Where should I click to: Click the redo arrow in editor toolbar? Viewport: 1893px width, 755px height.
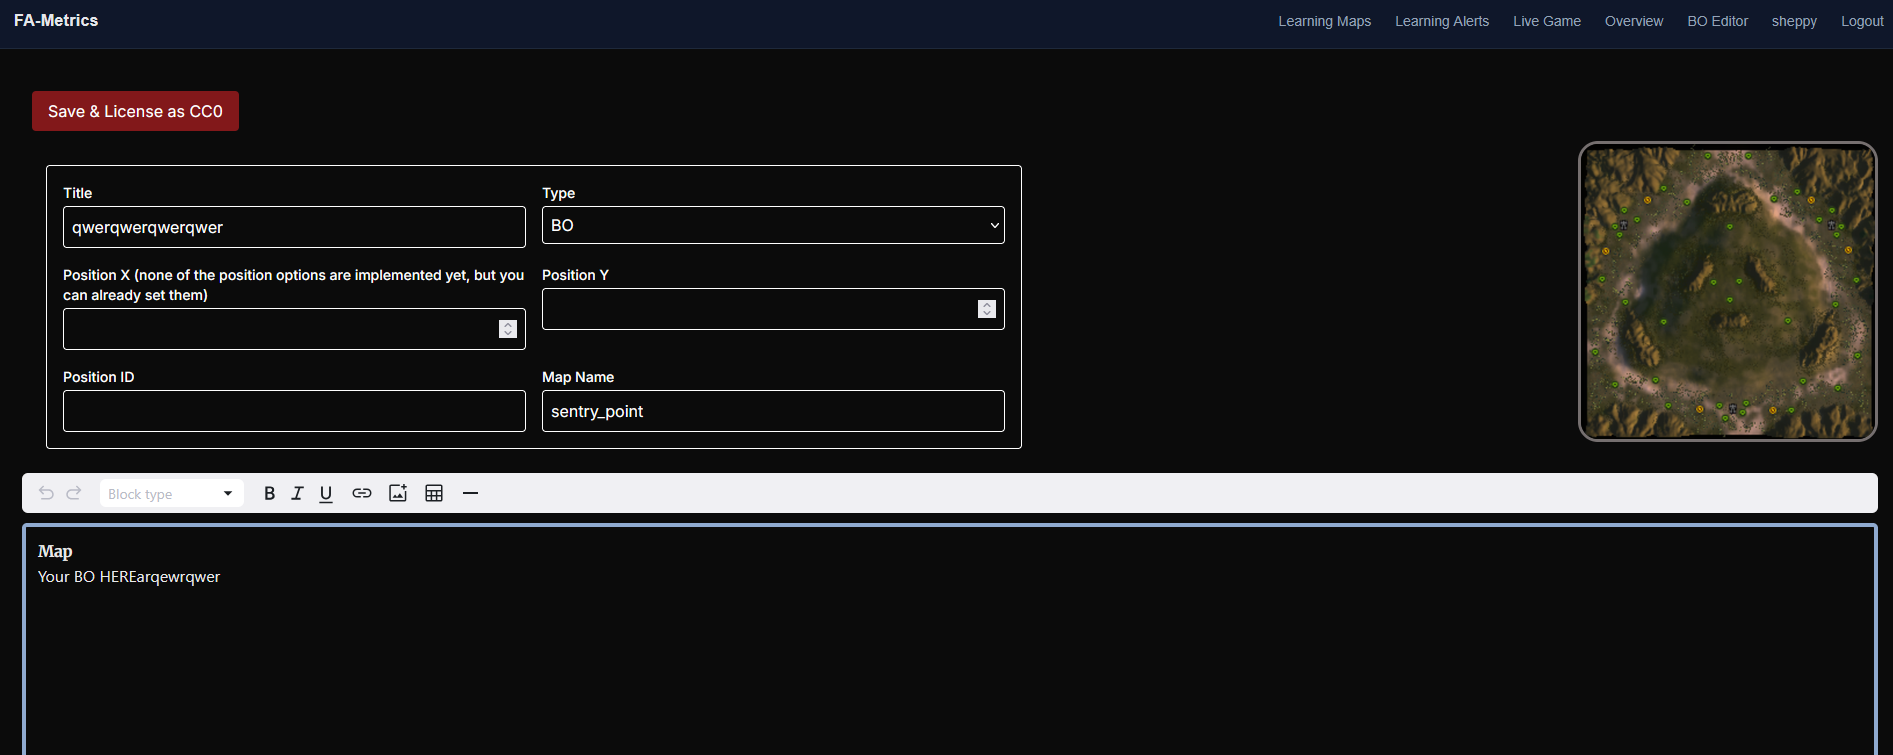click(74, 493)
